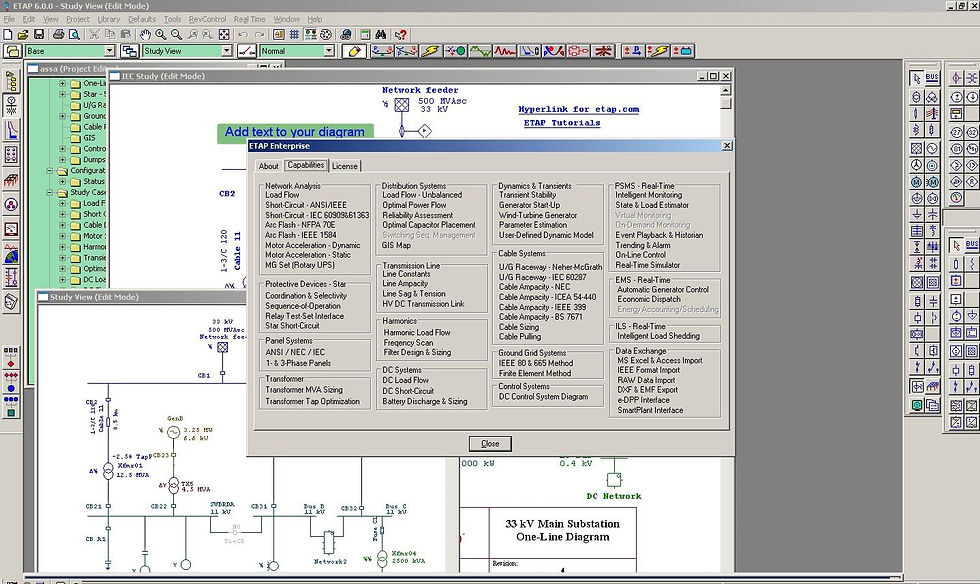This screenshot has width=980, height=584.
Task: Click the Help question mark icon
Action: [x=401, y=35]
